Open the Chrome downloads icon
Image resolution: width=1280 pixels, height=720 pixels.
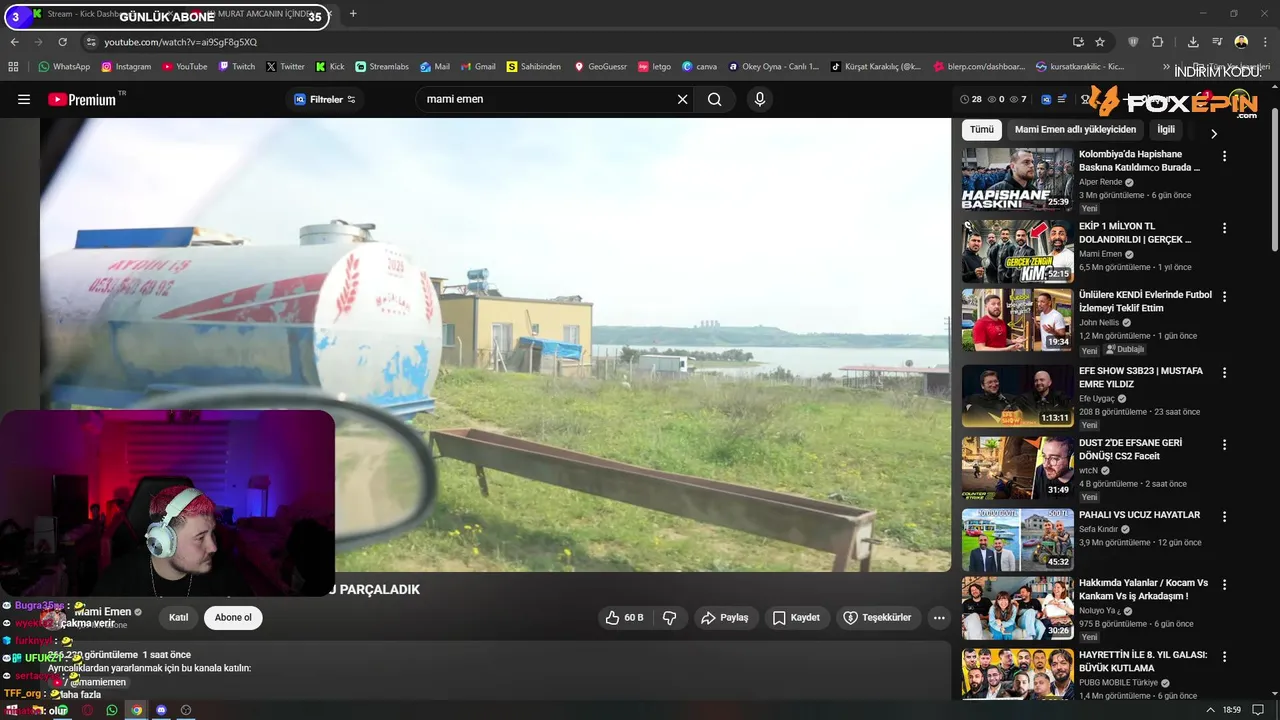tap(1193, 42)
